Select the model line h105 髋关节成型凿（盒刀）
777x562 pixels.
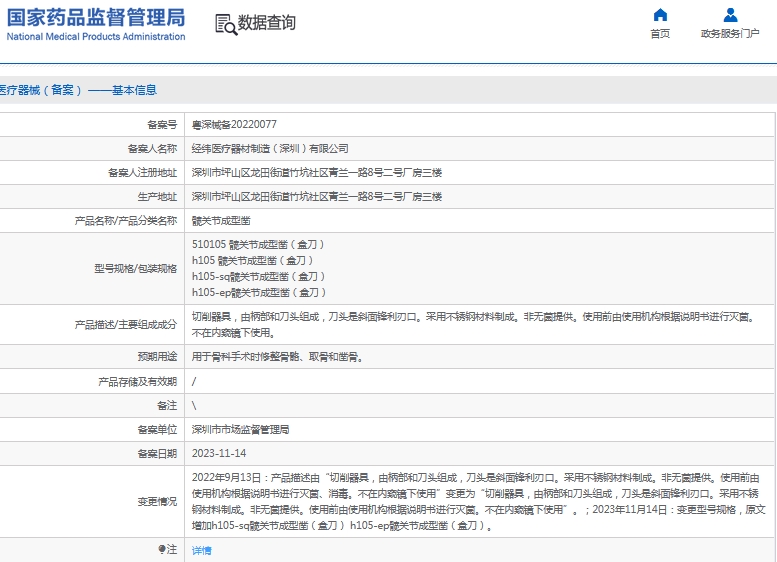click(x=252, y=260)
